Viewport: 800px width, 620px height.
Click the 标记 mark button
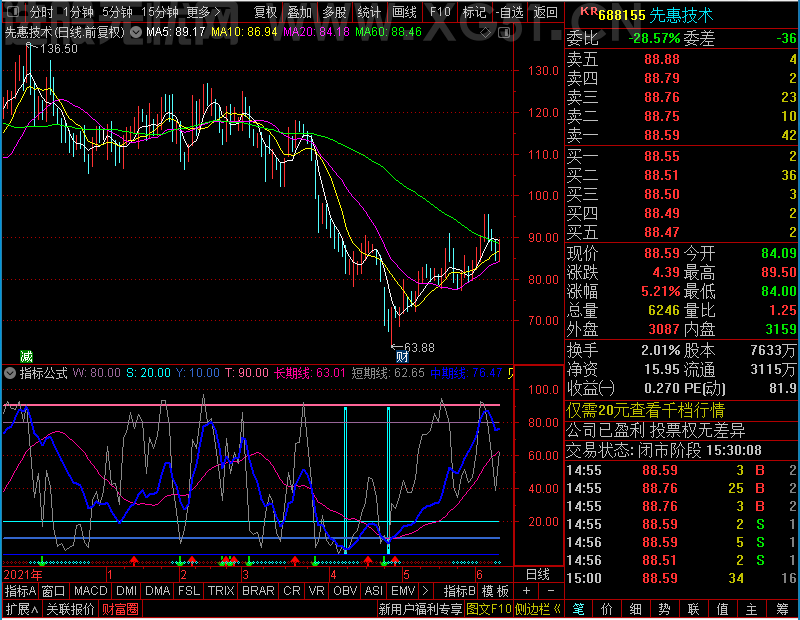tap(474, 12)
